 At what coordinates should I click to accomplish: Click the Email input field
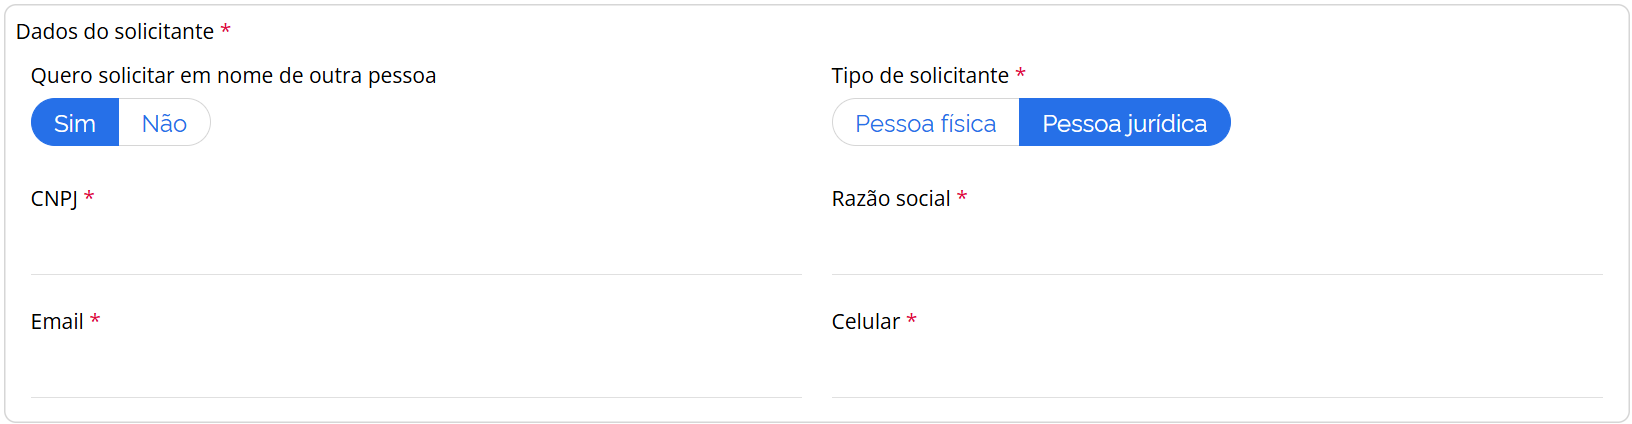tap(416, 373)
